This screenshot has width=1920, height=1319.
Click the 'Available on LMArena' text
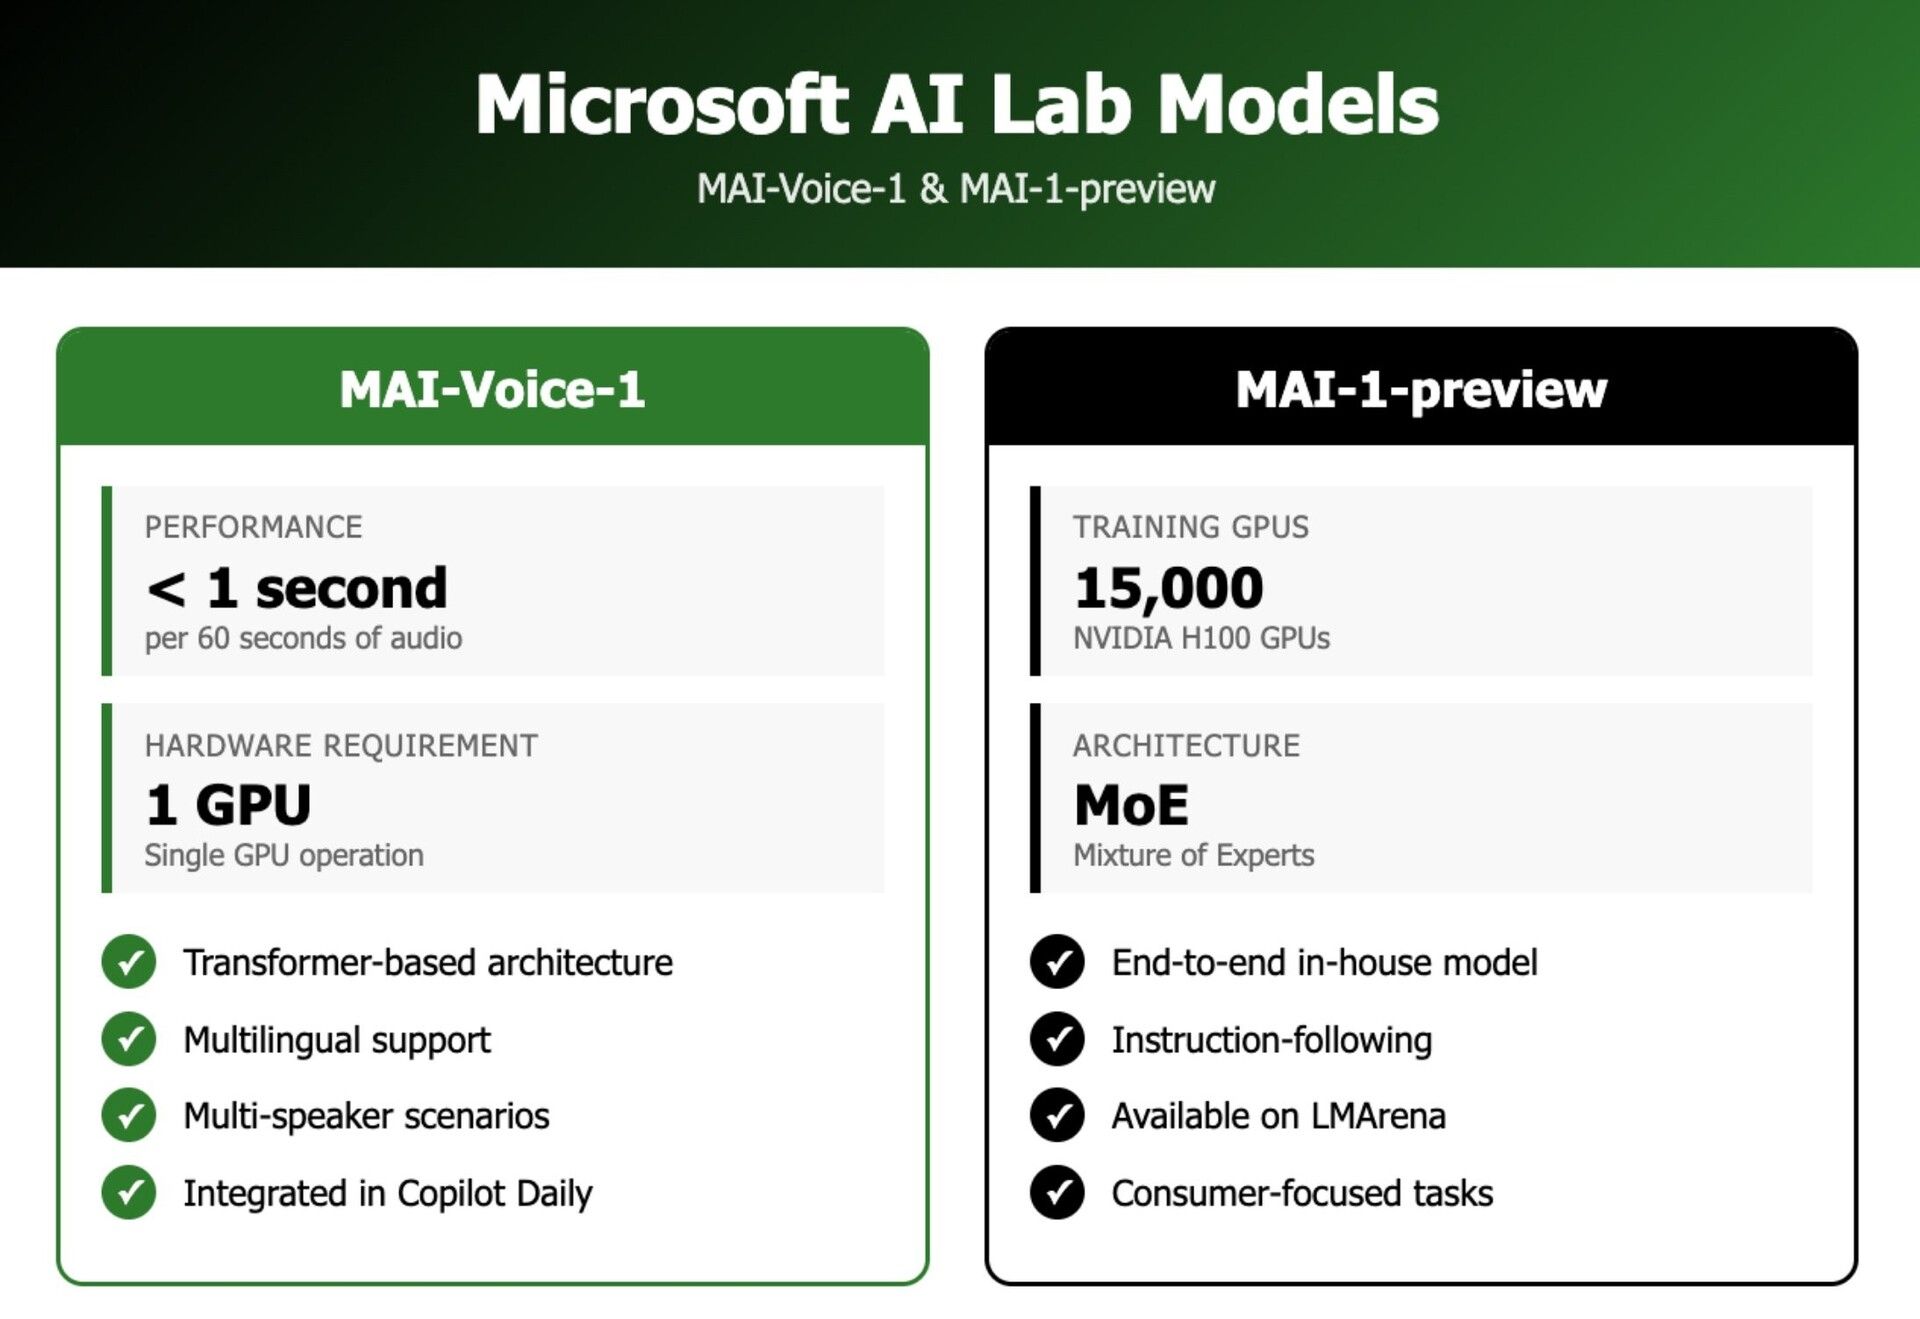[x=1278, y=1116]
